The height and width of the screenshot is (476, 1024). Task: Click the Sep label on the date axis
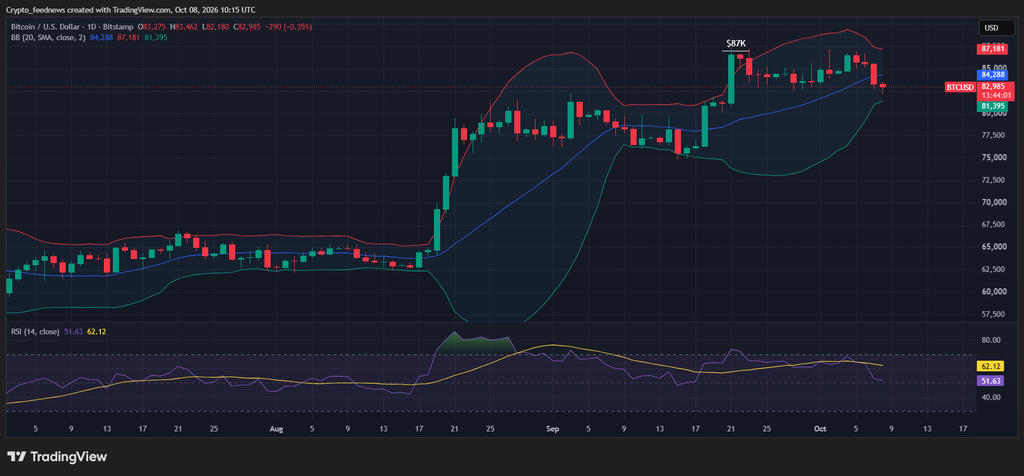pyautogui.click(x=552, y=429)
